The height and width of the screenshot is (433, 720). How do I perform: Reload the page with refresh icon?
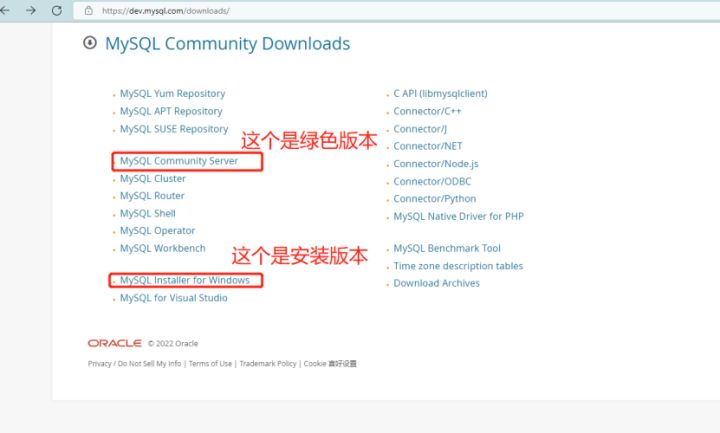click(57, 10)
